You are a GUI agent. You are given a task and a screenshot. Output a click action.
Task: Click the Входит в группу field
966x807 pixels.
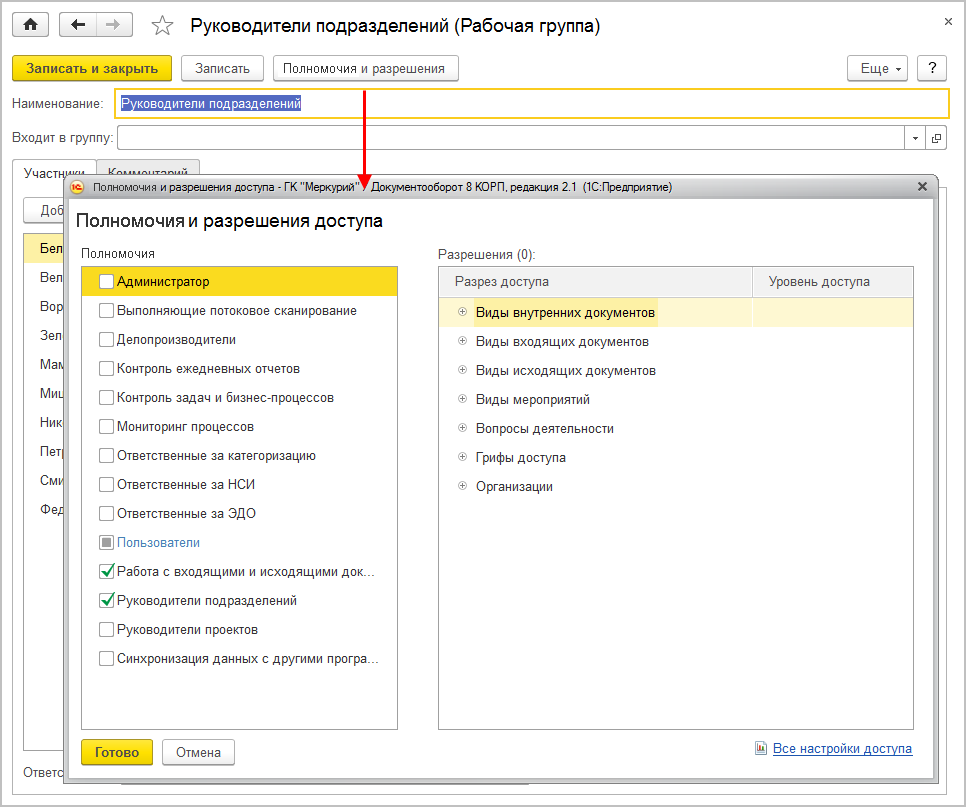[511, 138]
